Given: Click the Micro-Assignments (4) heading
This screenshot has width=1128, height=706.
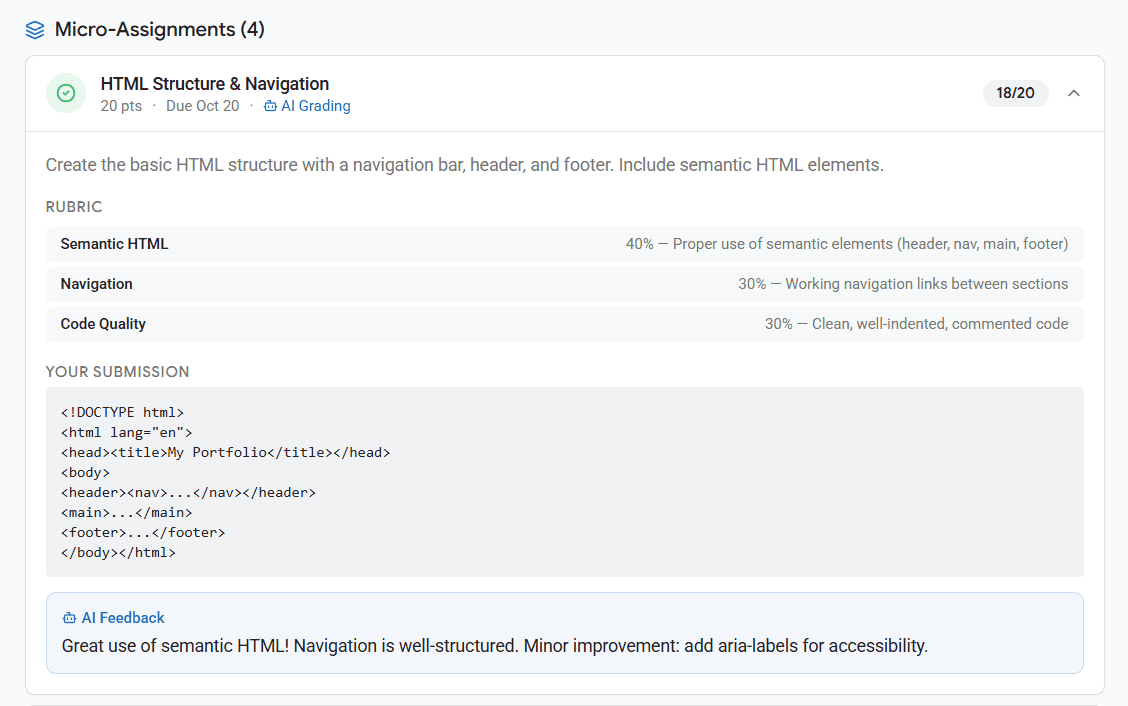Looking at the screenshot, I should 159,30.
